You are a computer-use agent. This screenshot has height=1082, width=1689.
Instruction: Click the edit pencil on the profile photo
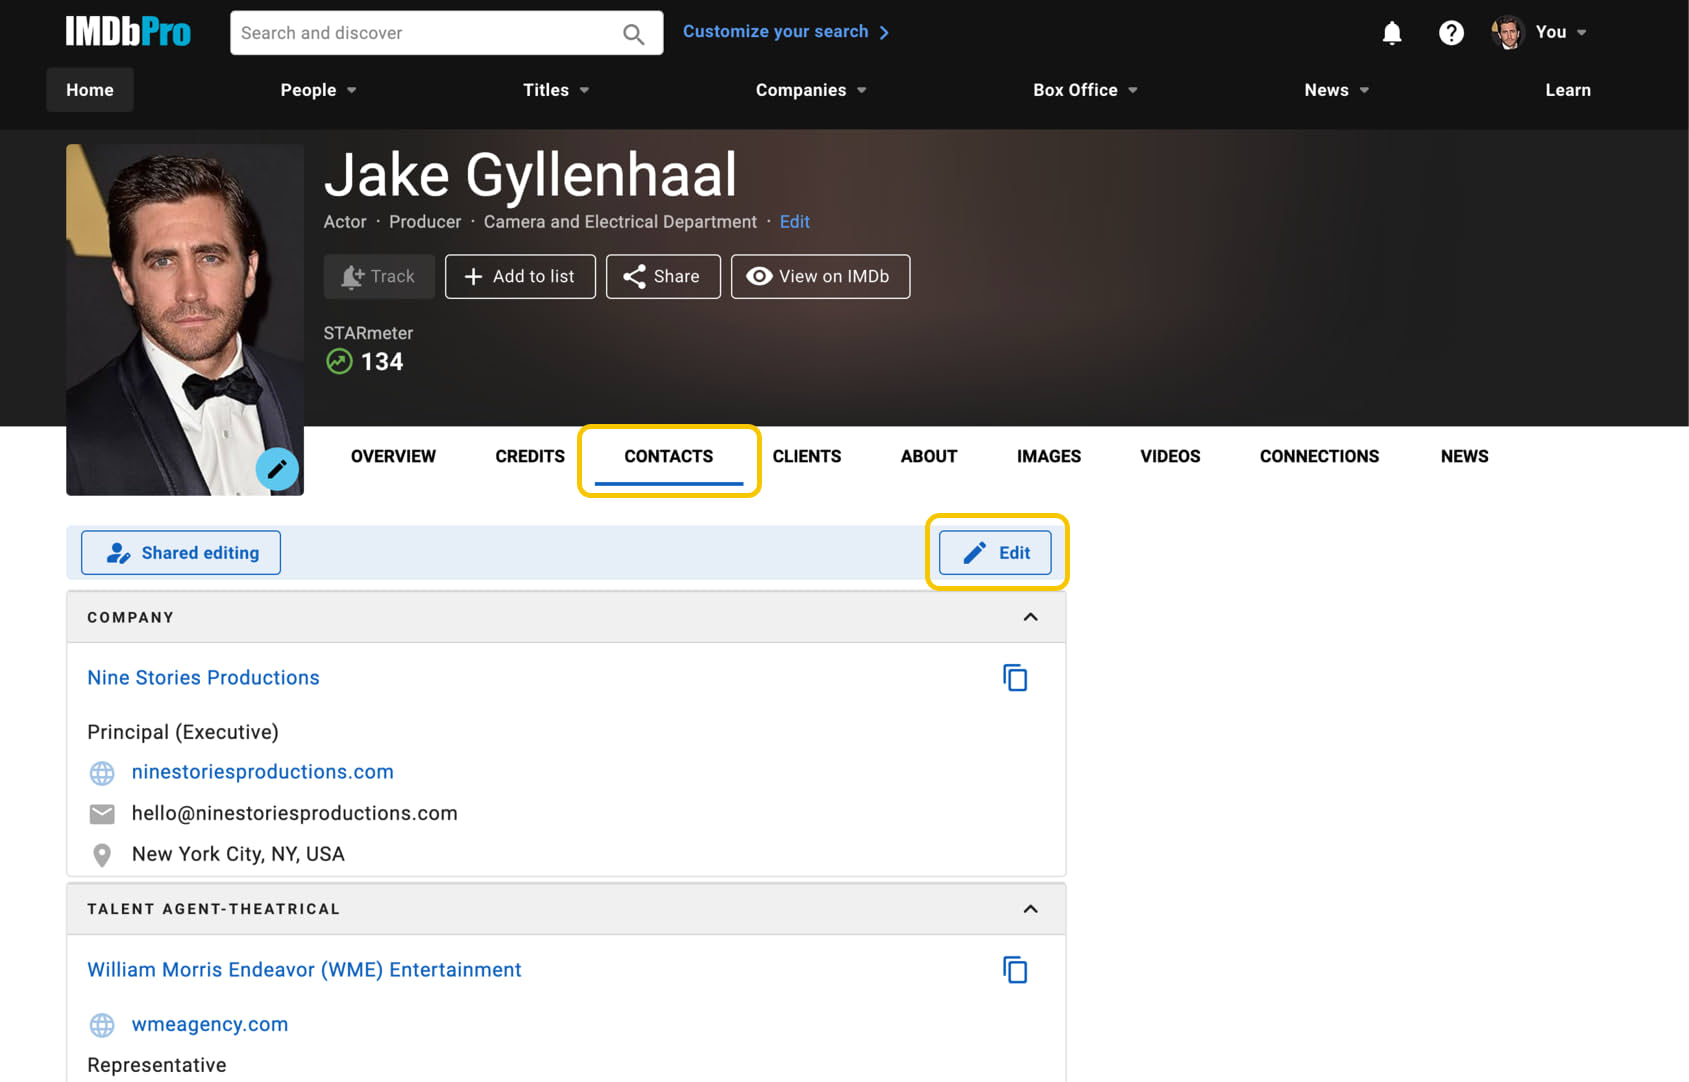coord(277,469)
